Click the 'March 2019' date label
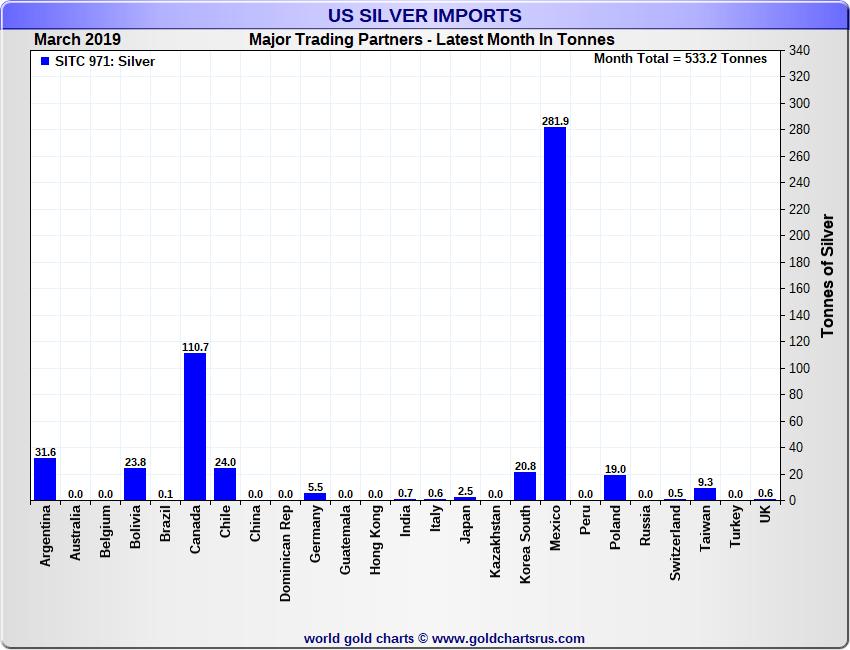The image size is (850, 650). coord(78,40)
